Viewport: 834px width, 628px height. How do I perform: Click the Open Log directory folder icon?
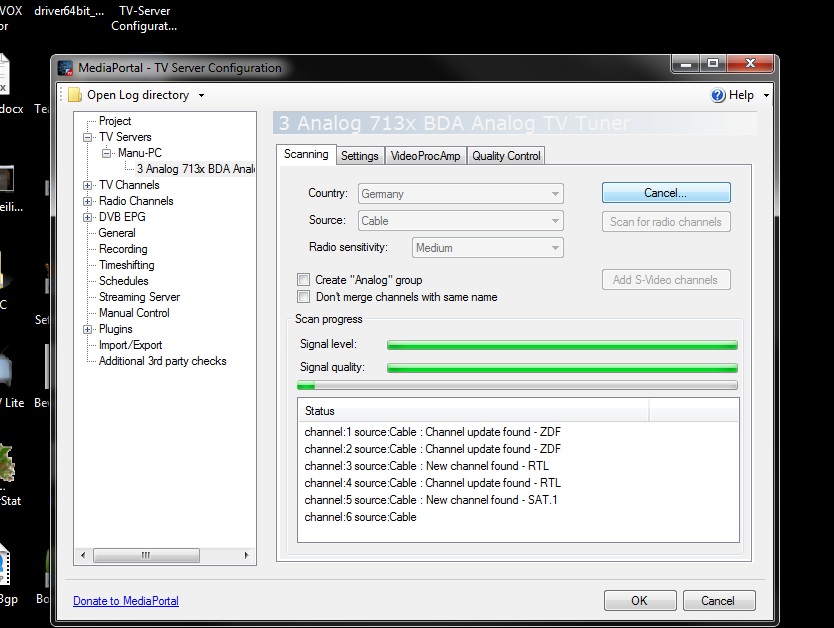pyautogui.click(x=75, y=95)
